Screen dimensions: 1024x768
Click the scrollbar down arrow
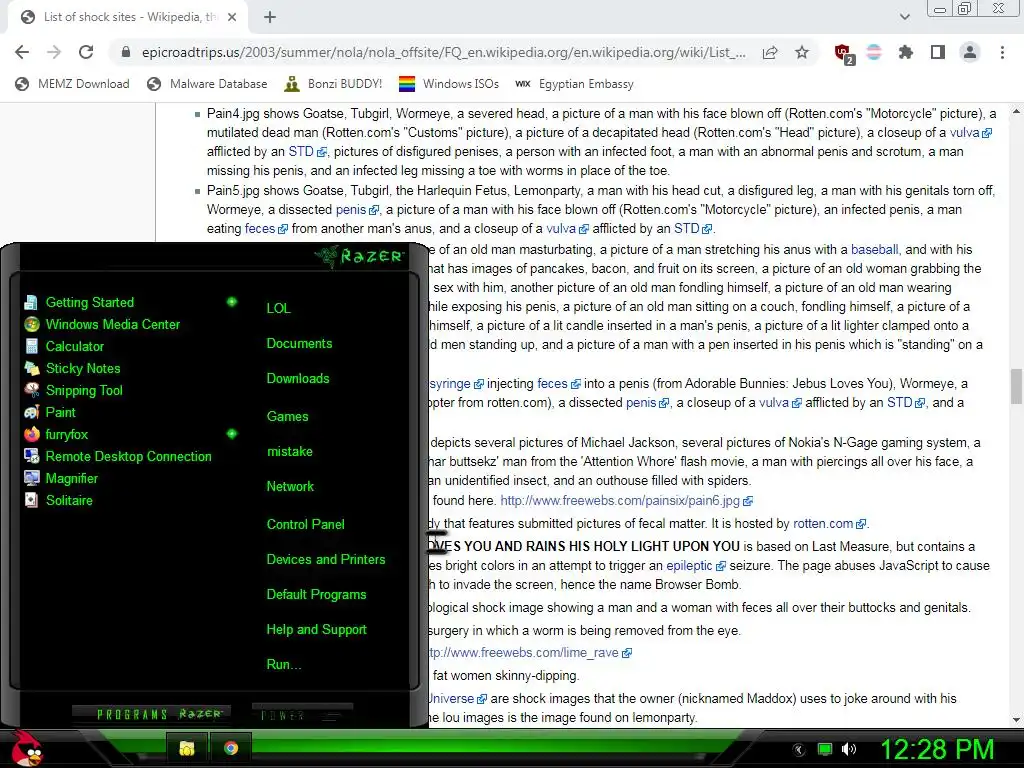[x=1016, y=720]
